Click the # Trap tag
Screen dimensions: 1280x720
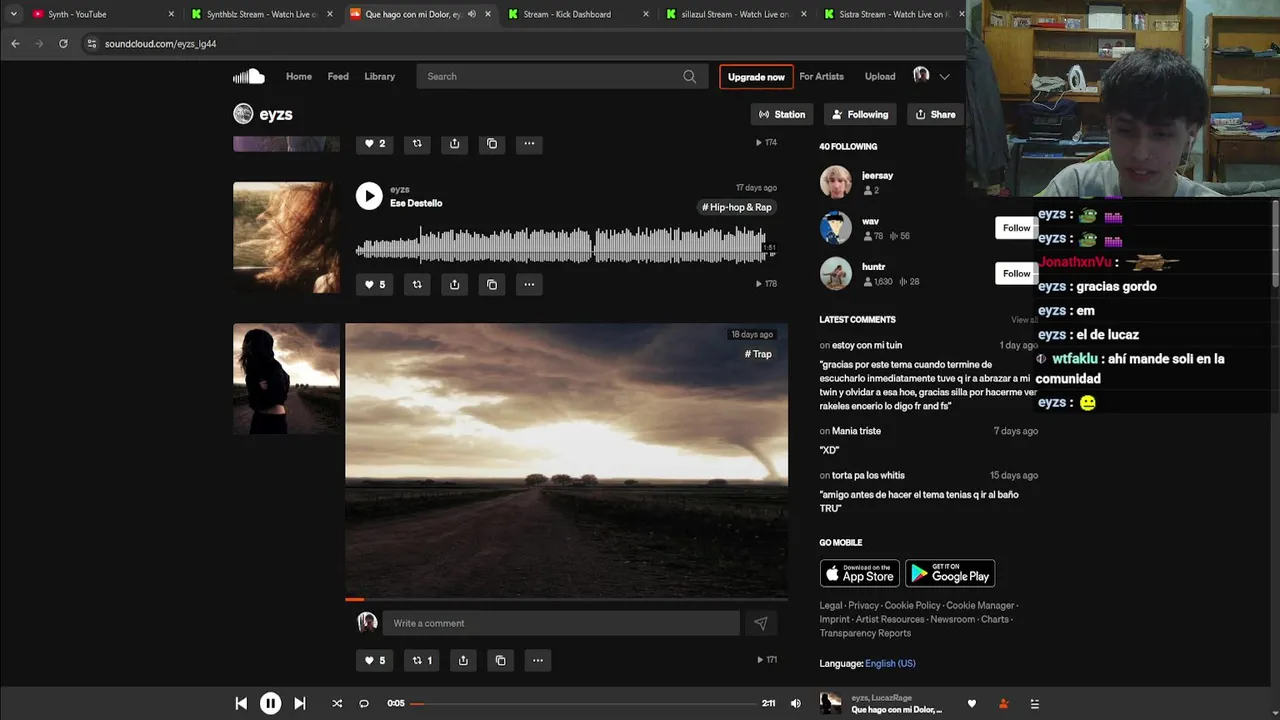tap(758, 354)
